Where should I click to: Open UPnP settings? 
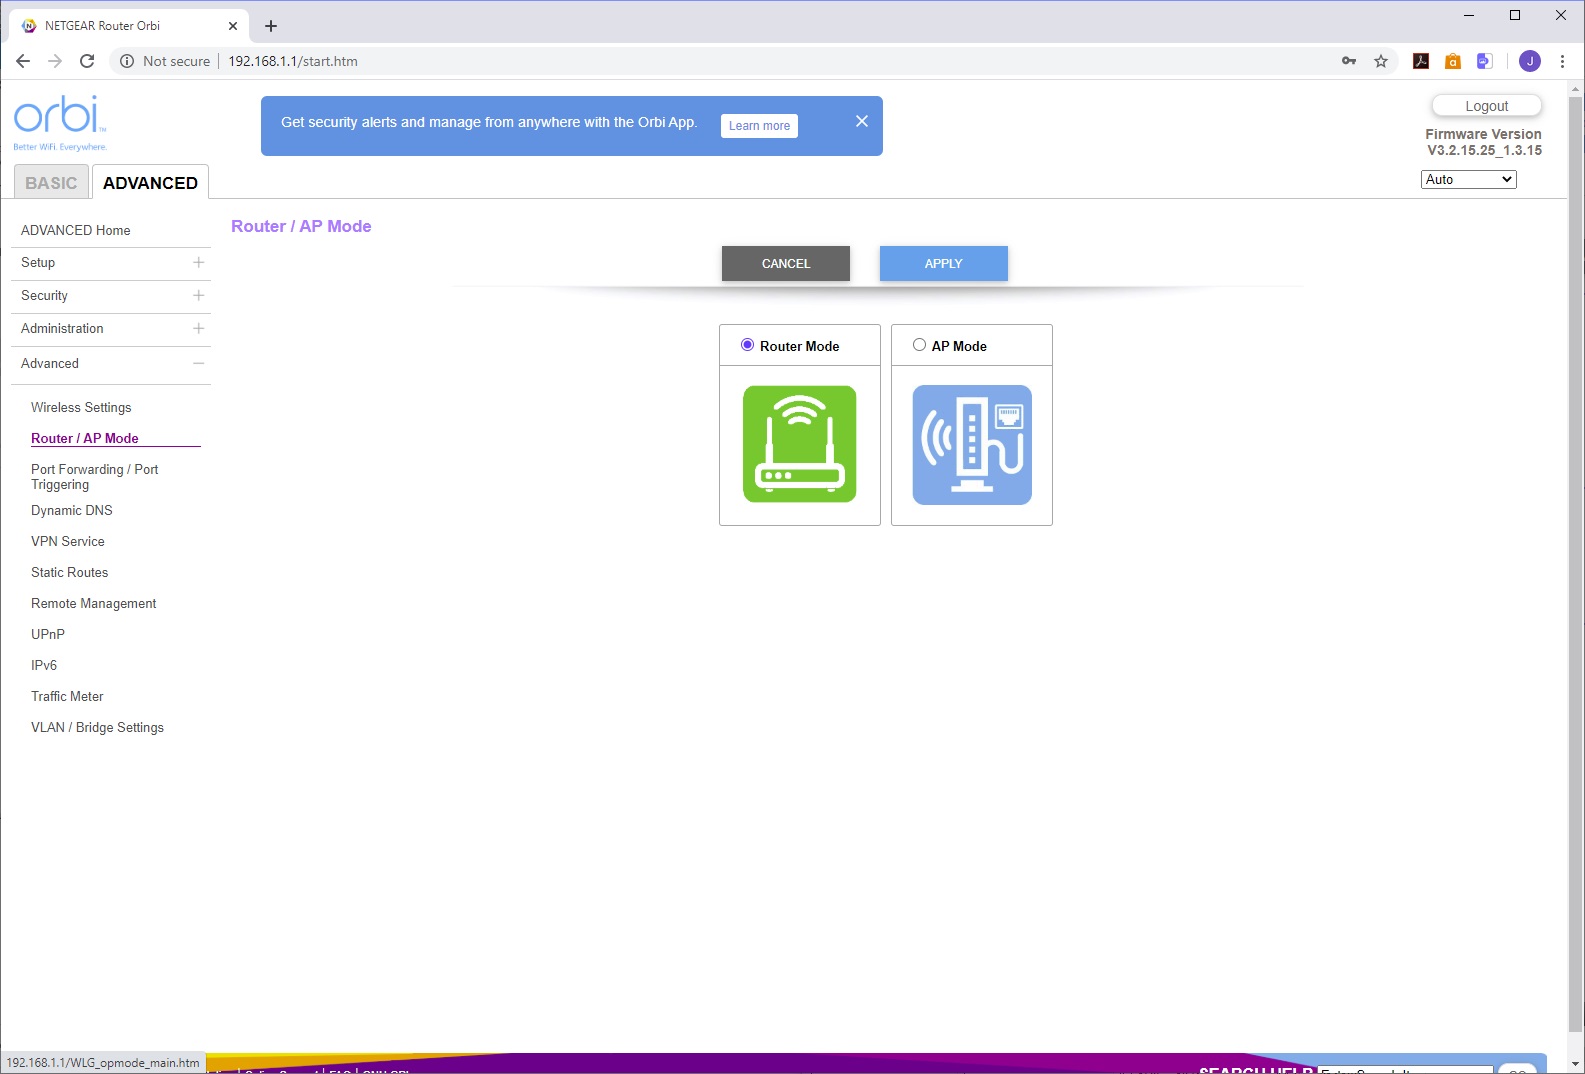(48, 634)
